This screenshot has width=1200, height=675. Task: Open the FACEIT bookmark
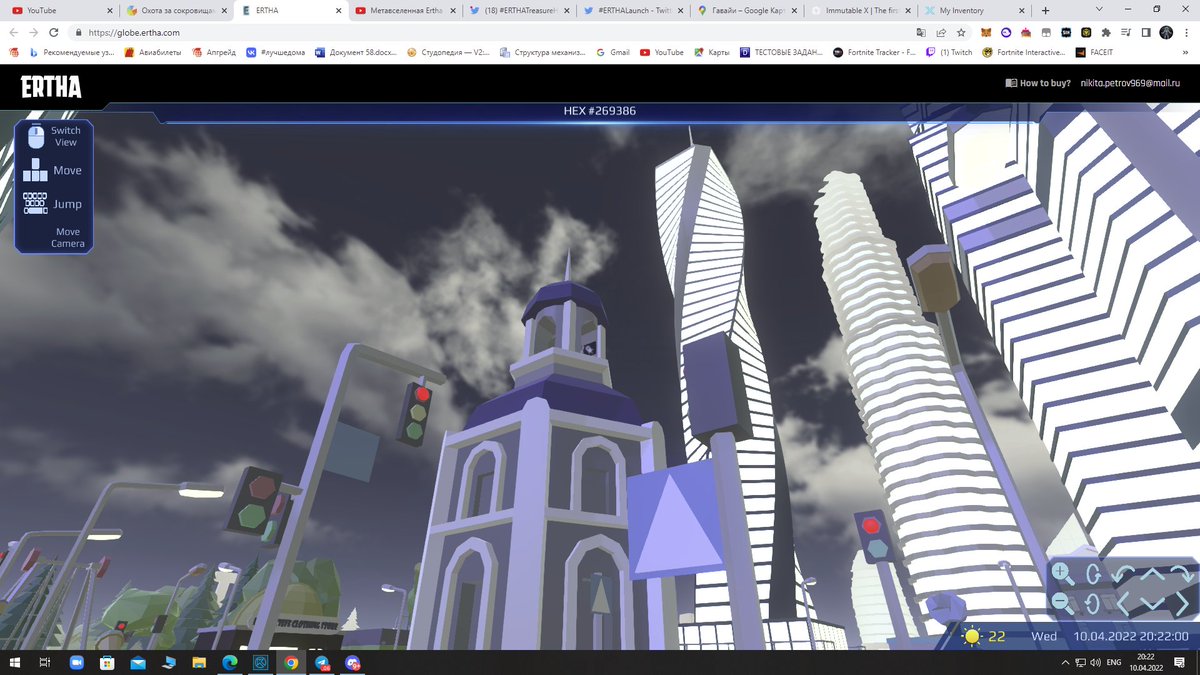point(1095,52)
